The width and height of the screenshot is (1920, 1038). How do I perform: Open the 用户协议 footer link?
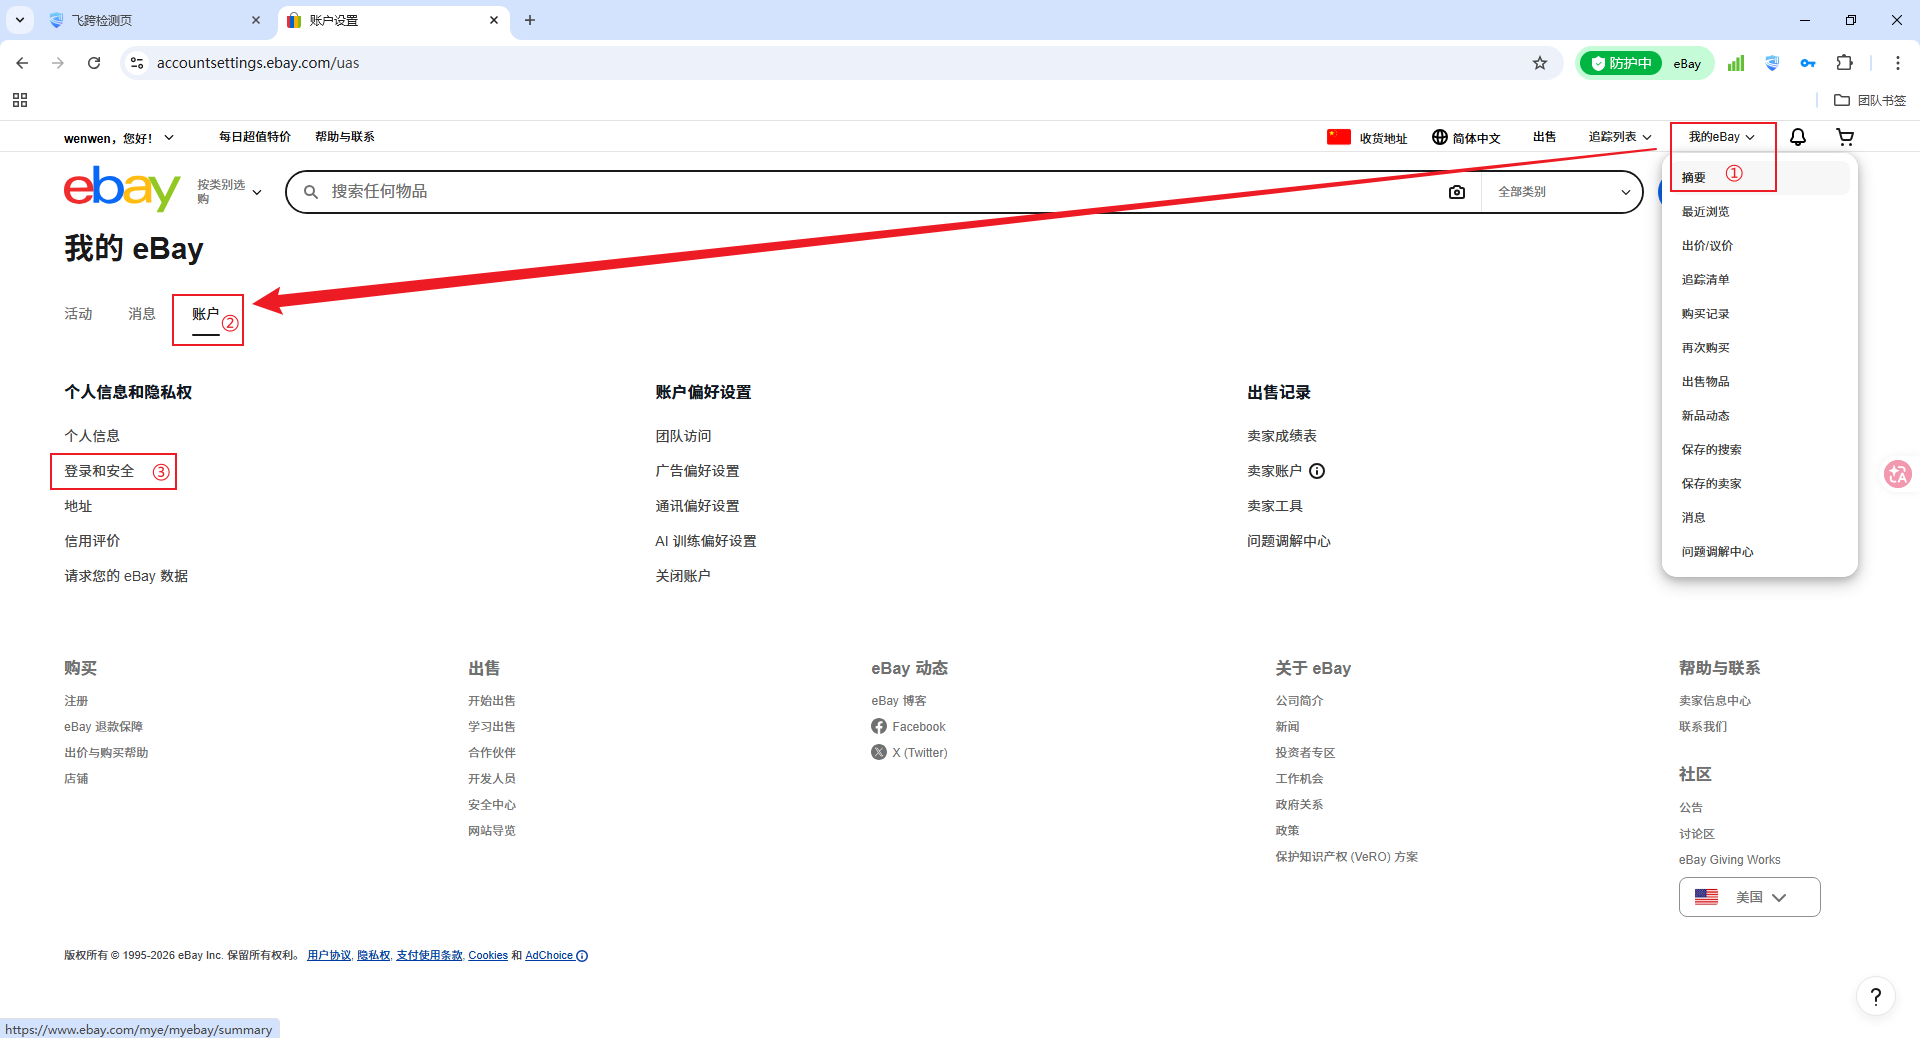click(329, 956)
